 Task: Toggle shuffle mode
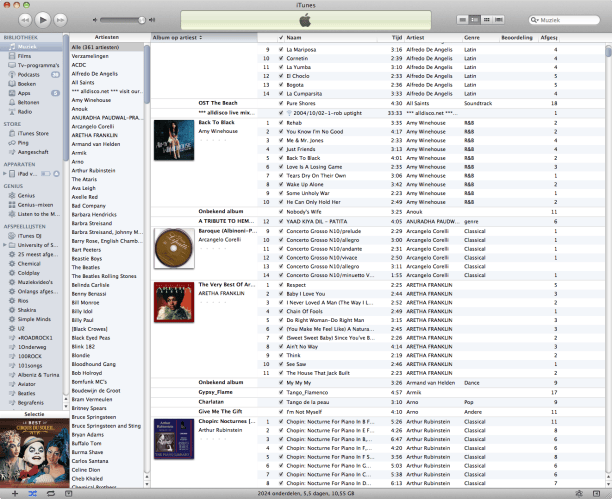pyautogui.click(x=32, y=494)
